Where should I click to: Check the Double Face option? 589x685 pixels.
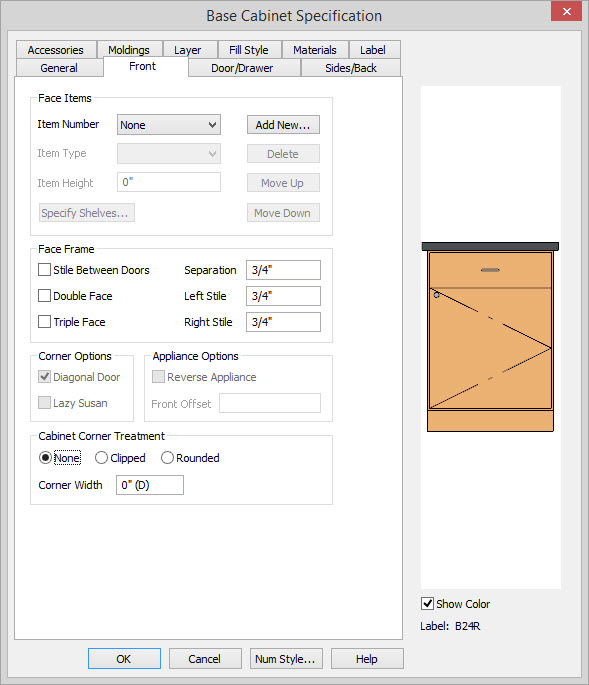(x=44, y=296)
